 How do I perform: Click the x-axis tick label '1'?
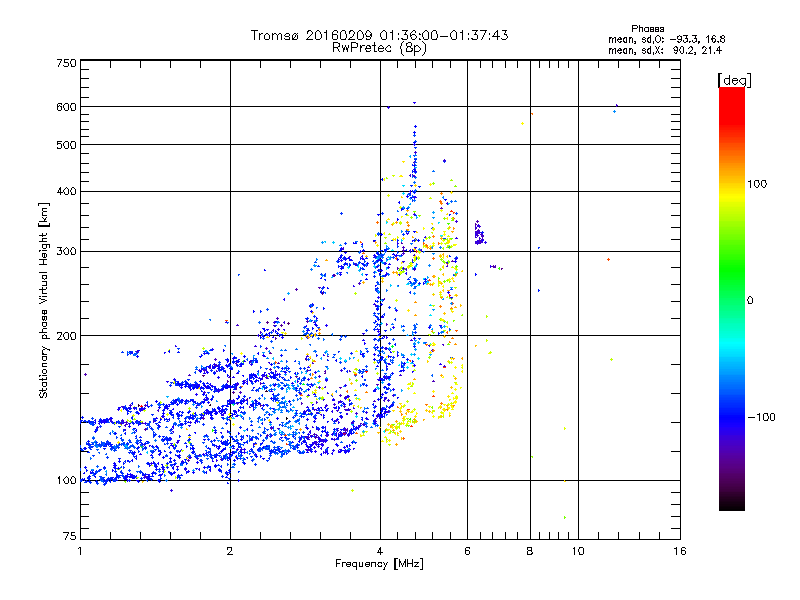click(x=80, y=551)
